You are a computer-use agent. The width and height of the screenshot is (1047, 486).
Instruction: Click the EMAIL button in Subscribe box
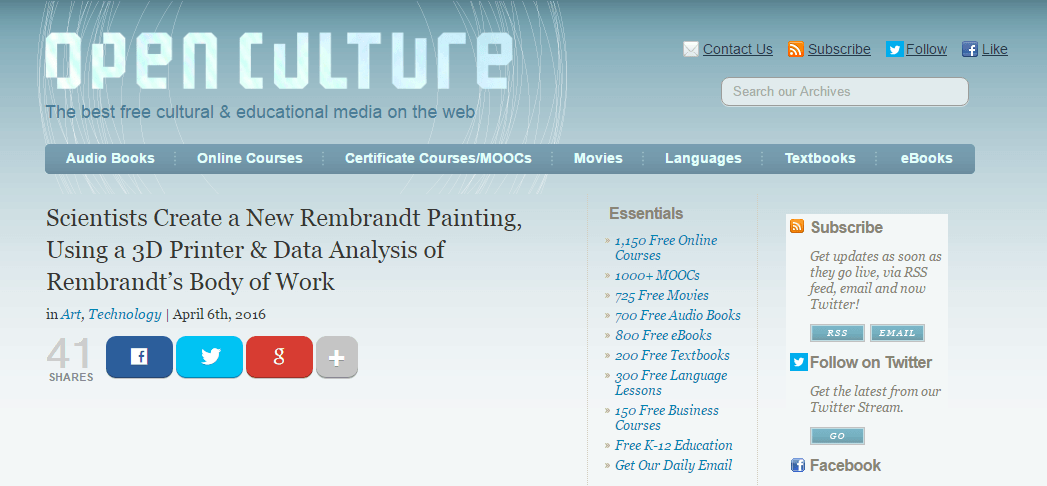pos(897,333)
